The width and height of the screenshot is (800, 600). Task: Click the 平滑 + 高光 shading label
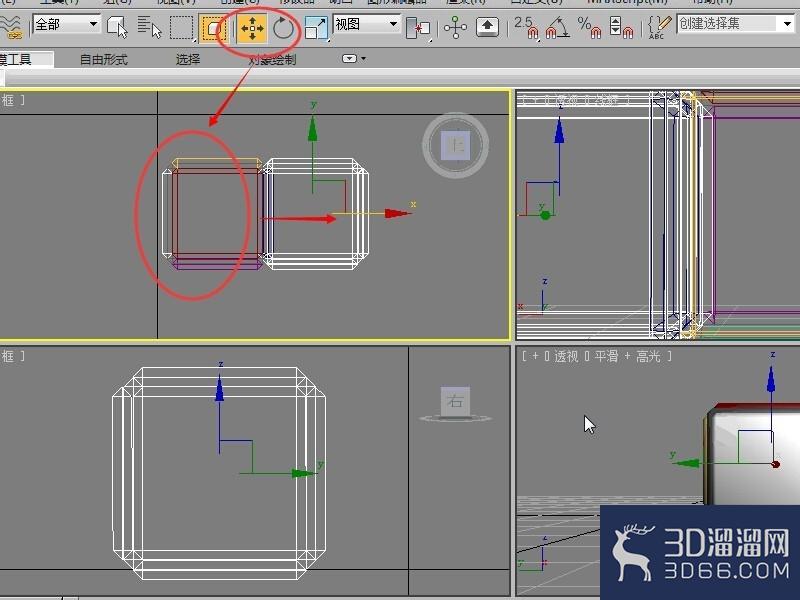628,356
